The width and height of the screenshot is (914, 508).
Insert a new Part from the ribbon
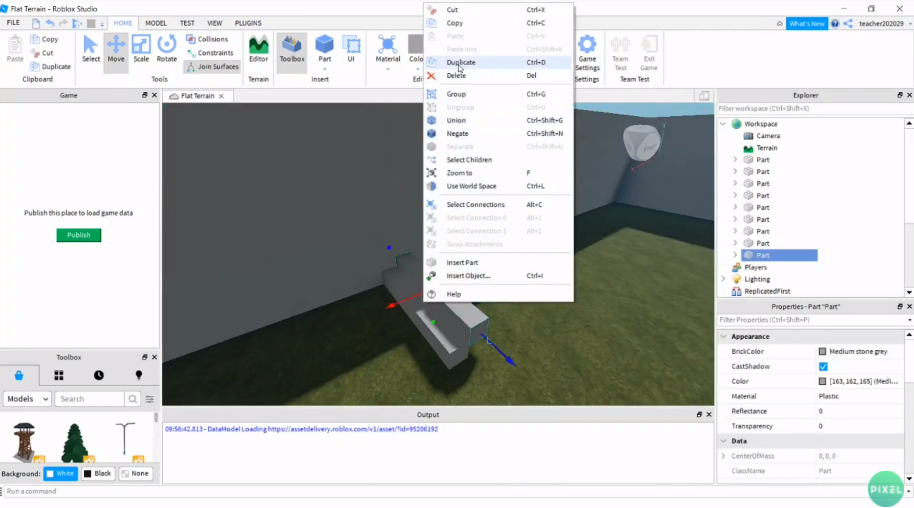[324, 47]
